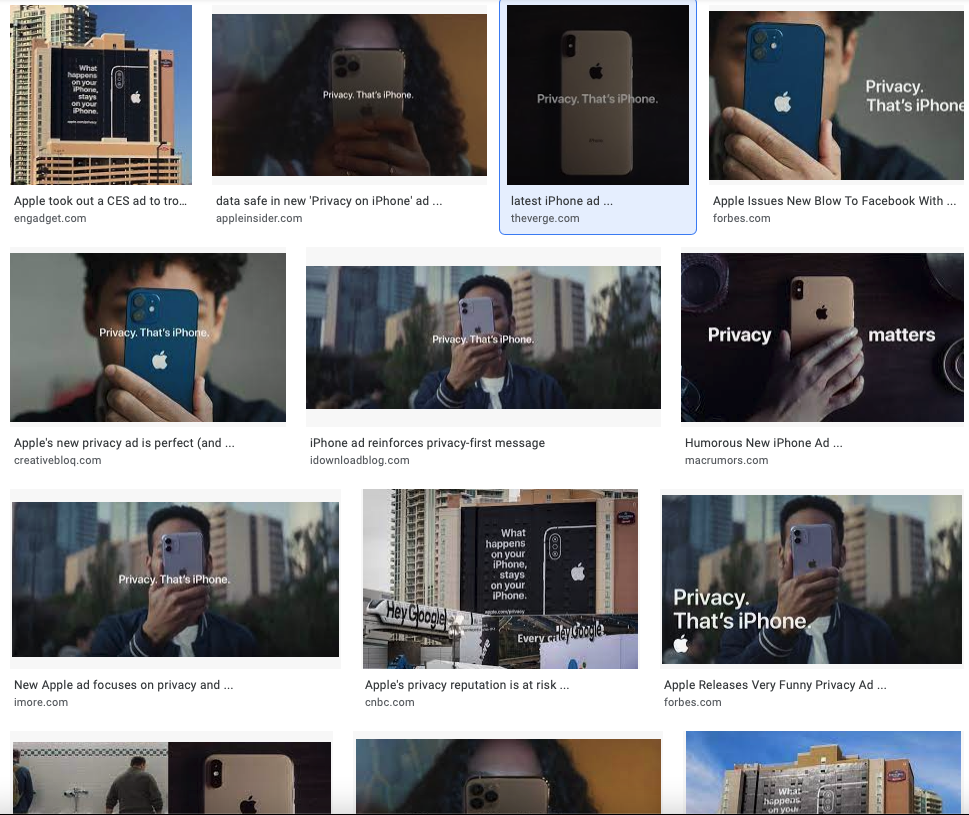The image size is (969, 815).
Task: Click the idownloadblog.com source label
Action: [359, 460]
